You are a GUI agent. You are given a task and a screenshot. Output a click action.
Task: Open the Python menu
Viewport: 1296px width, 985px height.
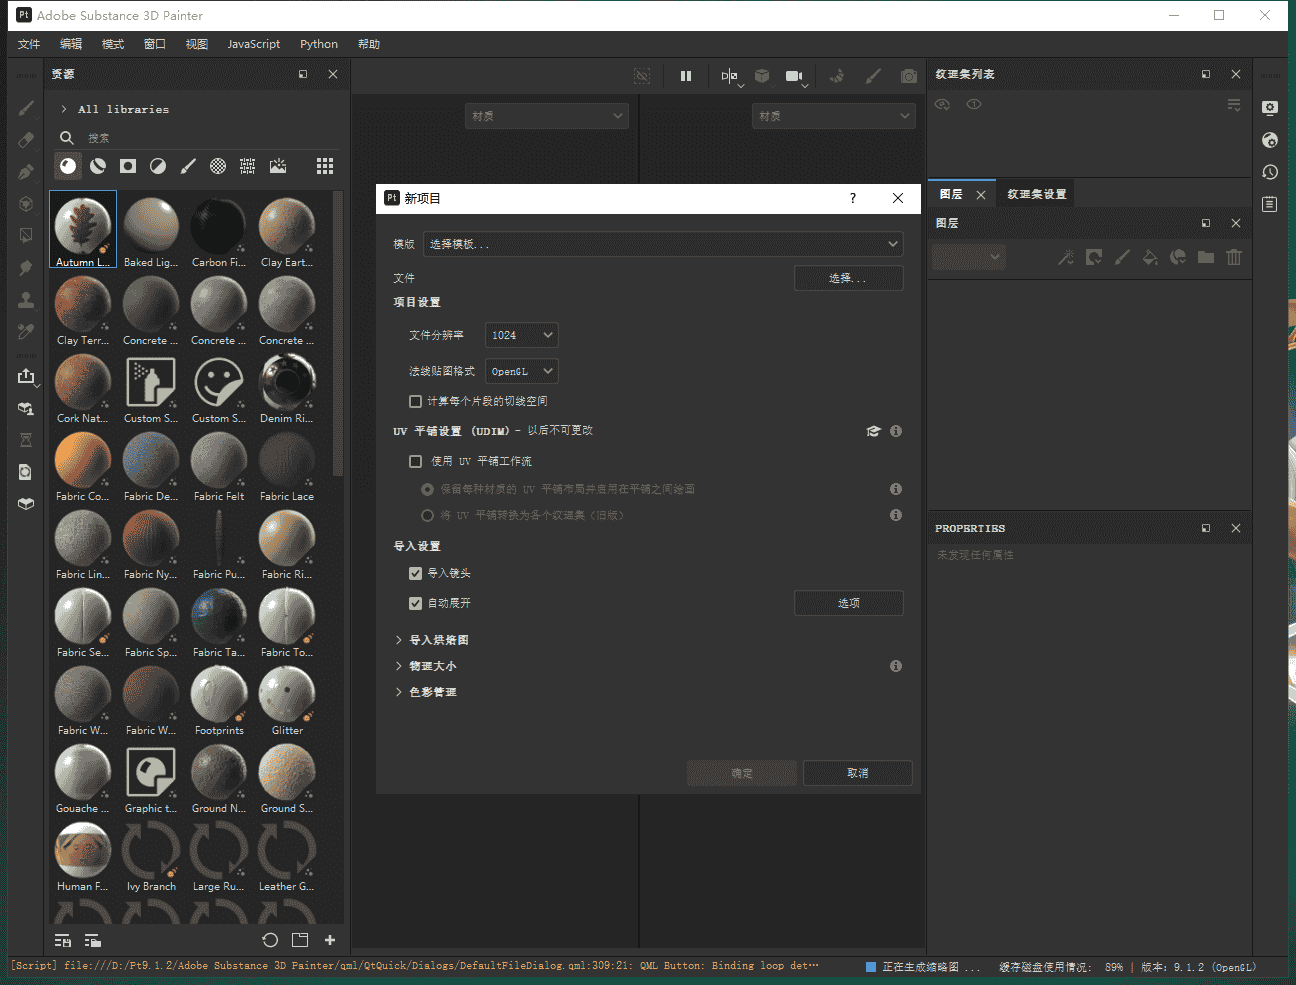pos(319,44)
